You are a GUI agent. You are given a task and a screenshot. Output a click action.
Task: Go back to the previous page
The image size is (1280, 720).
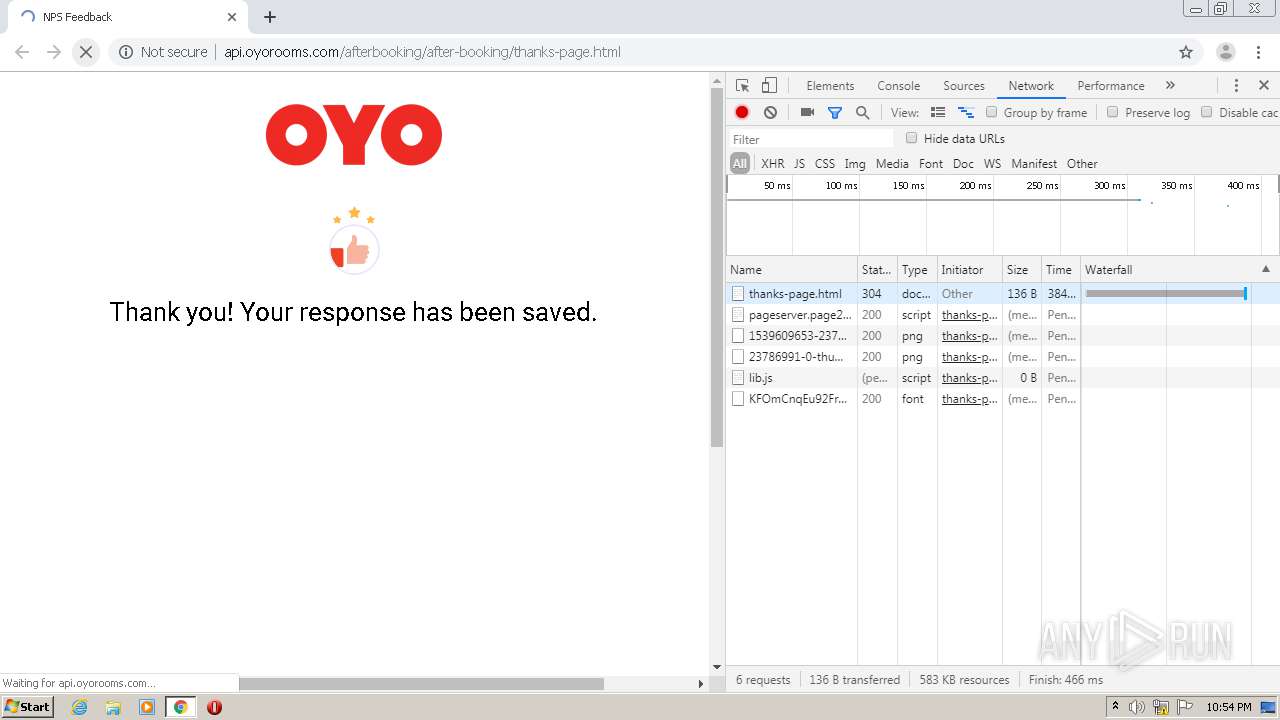pyautogui.click(x=22, y=52)
